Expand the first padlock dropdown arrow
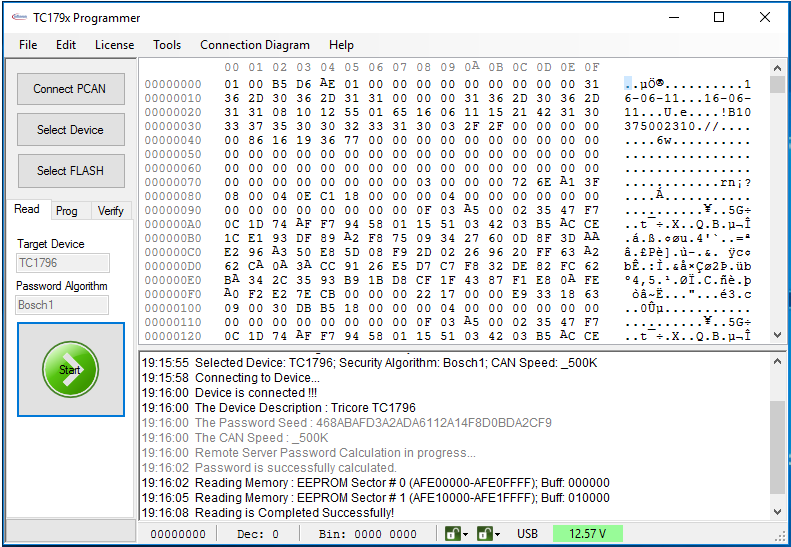The width and height of the screenshot is (791, 547). pos(465,534)
